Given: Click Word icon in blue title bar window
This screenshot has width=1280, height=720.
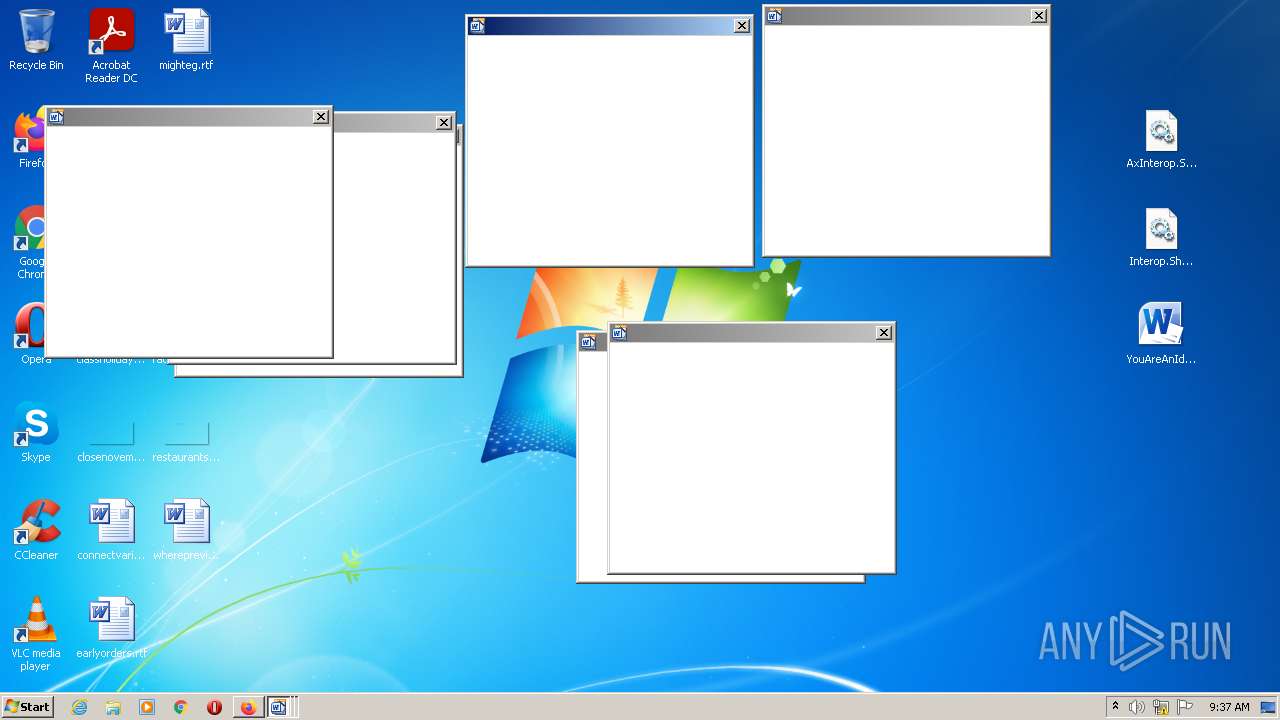Looking at the screenshot, I should (478, 26).
